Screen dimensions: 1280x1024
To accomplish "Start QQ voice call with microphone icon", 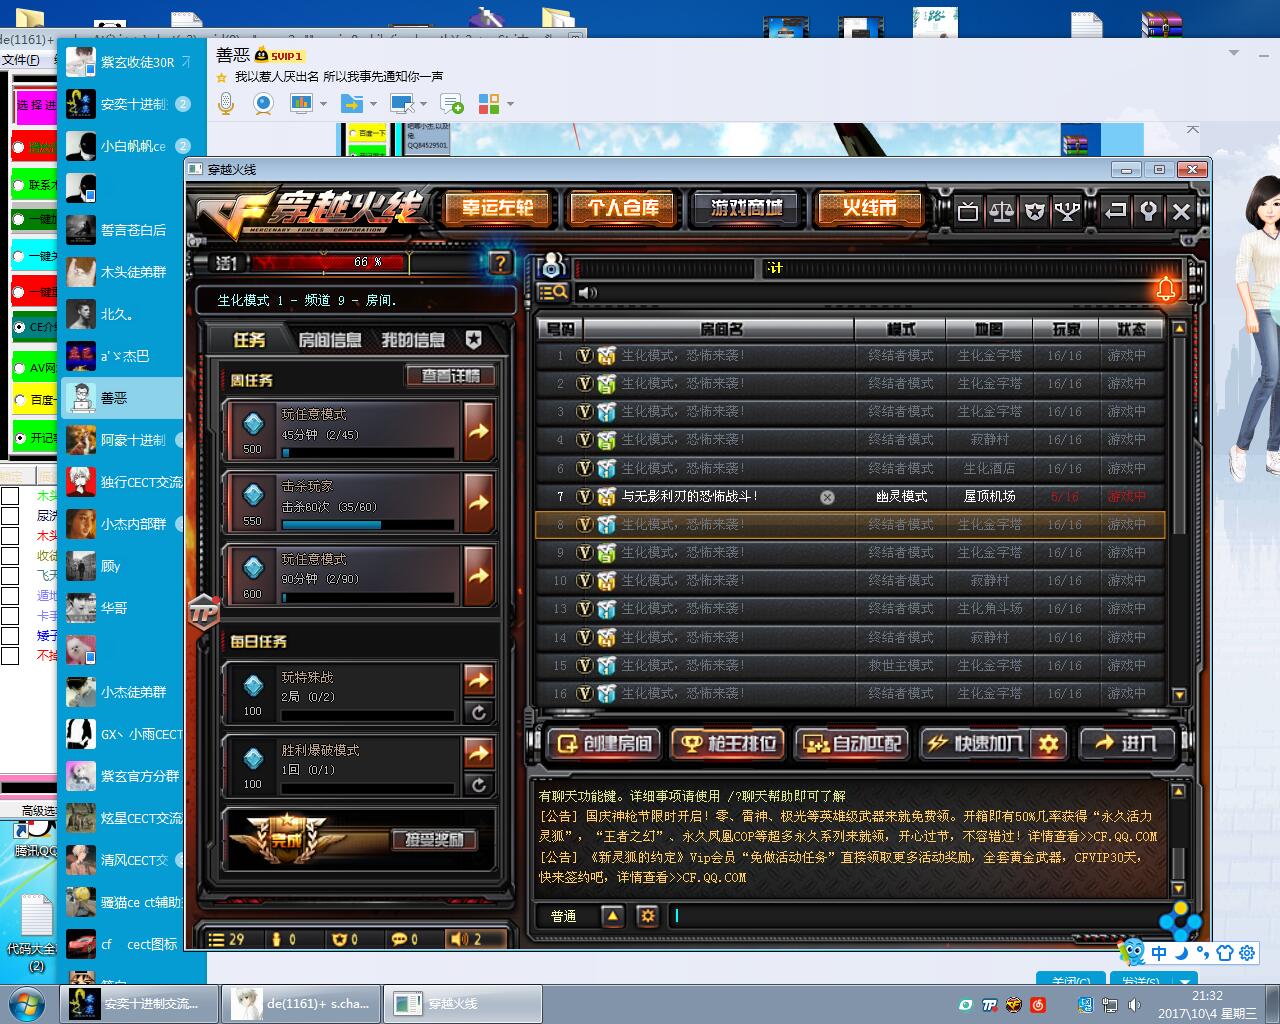I will (x=226, y=104).
